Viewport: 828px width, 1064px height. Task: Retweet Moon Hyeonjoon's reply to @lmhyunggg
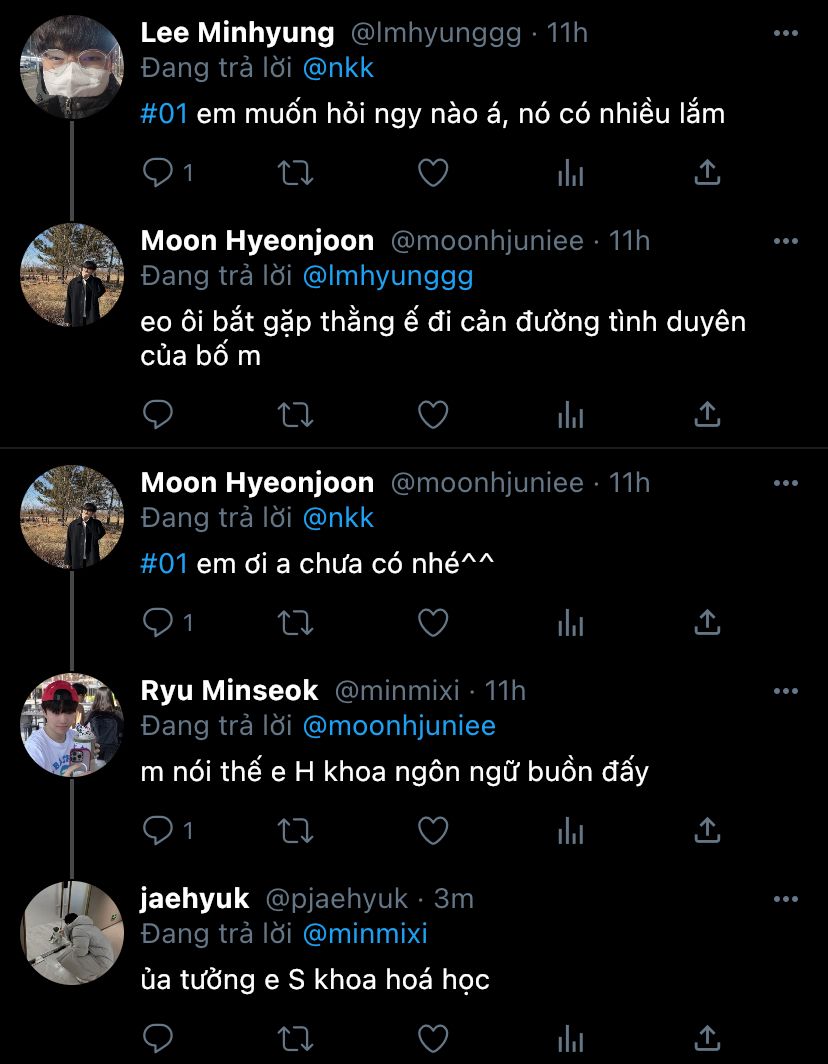point(295,413)
